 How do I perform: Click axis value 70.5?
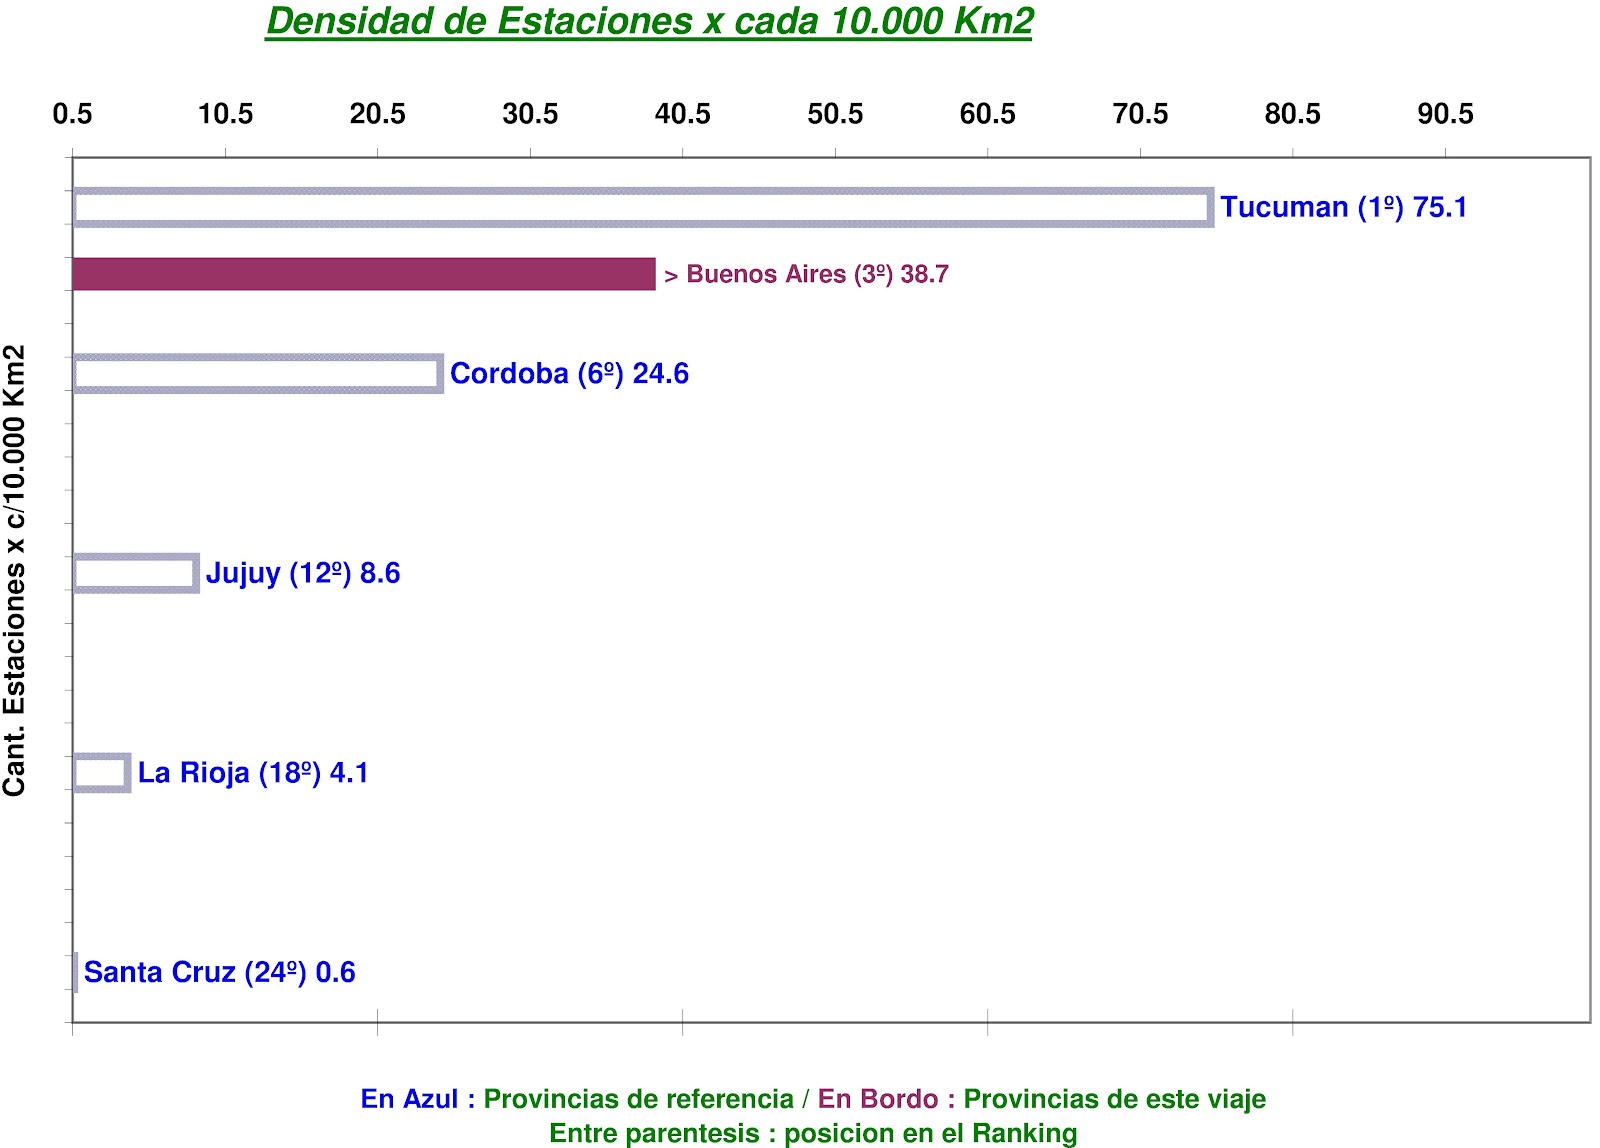pos(1140,114)
